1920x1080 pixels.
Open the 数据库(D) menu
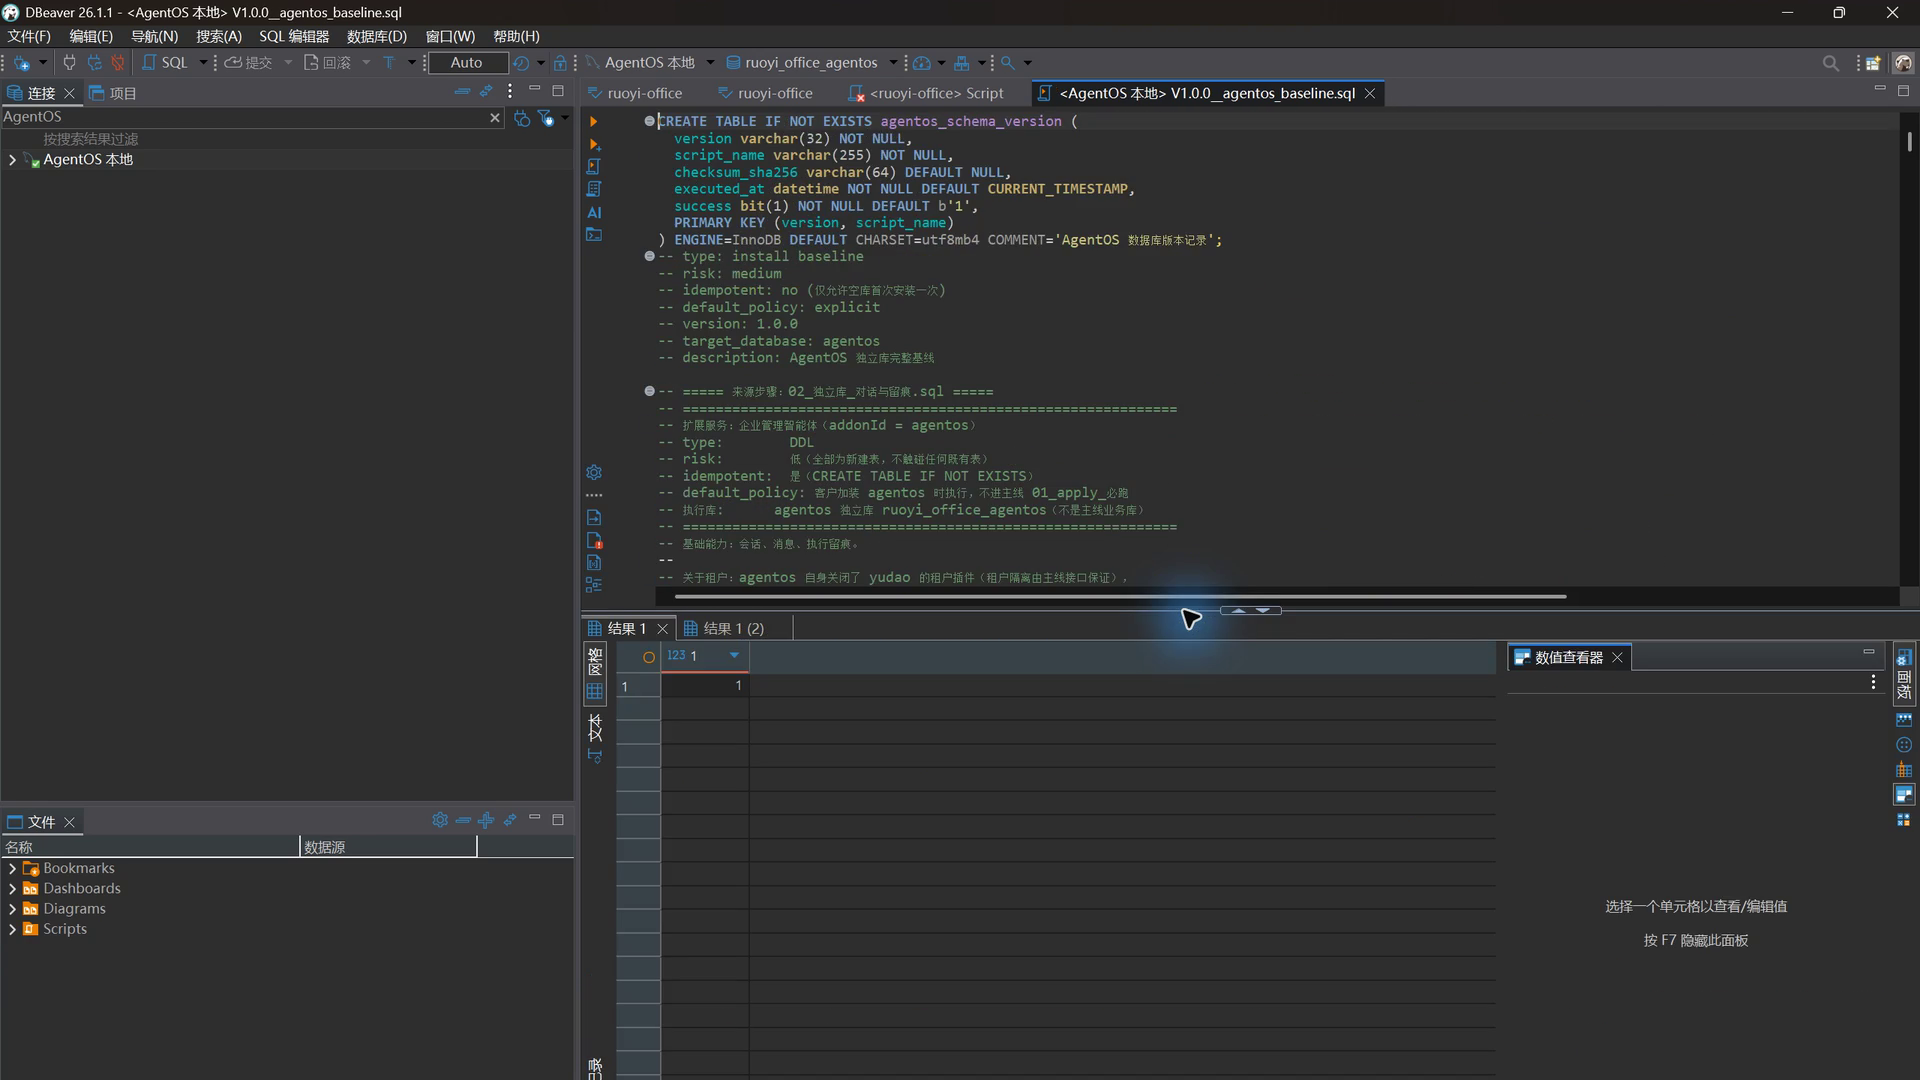pyautogui.click(x=376, y=36)
